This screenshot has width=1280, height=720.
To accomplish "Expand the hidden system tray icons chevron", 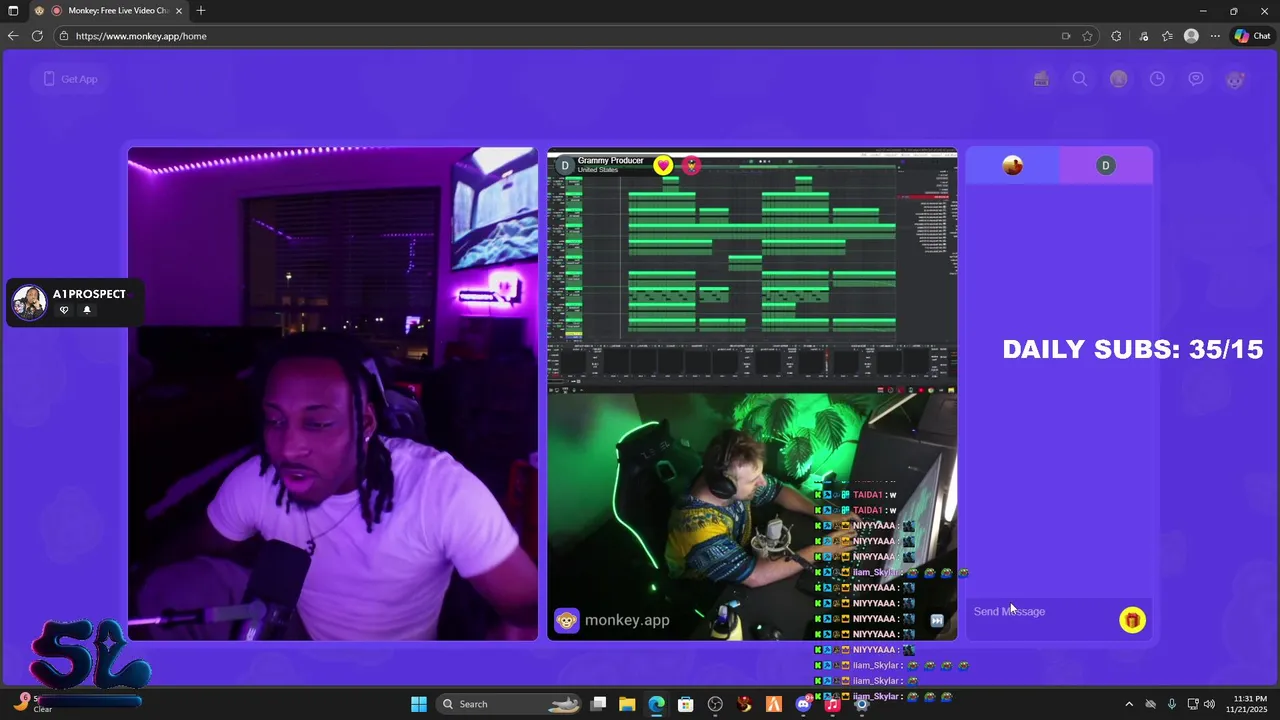I will coord(1129,704).
